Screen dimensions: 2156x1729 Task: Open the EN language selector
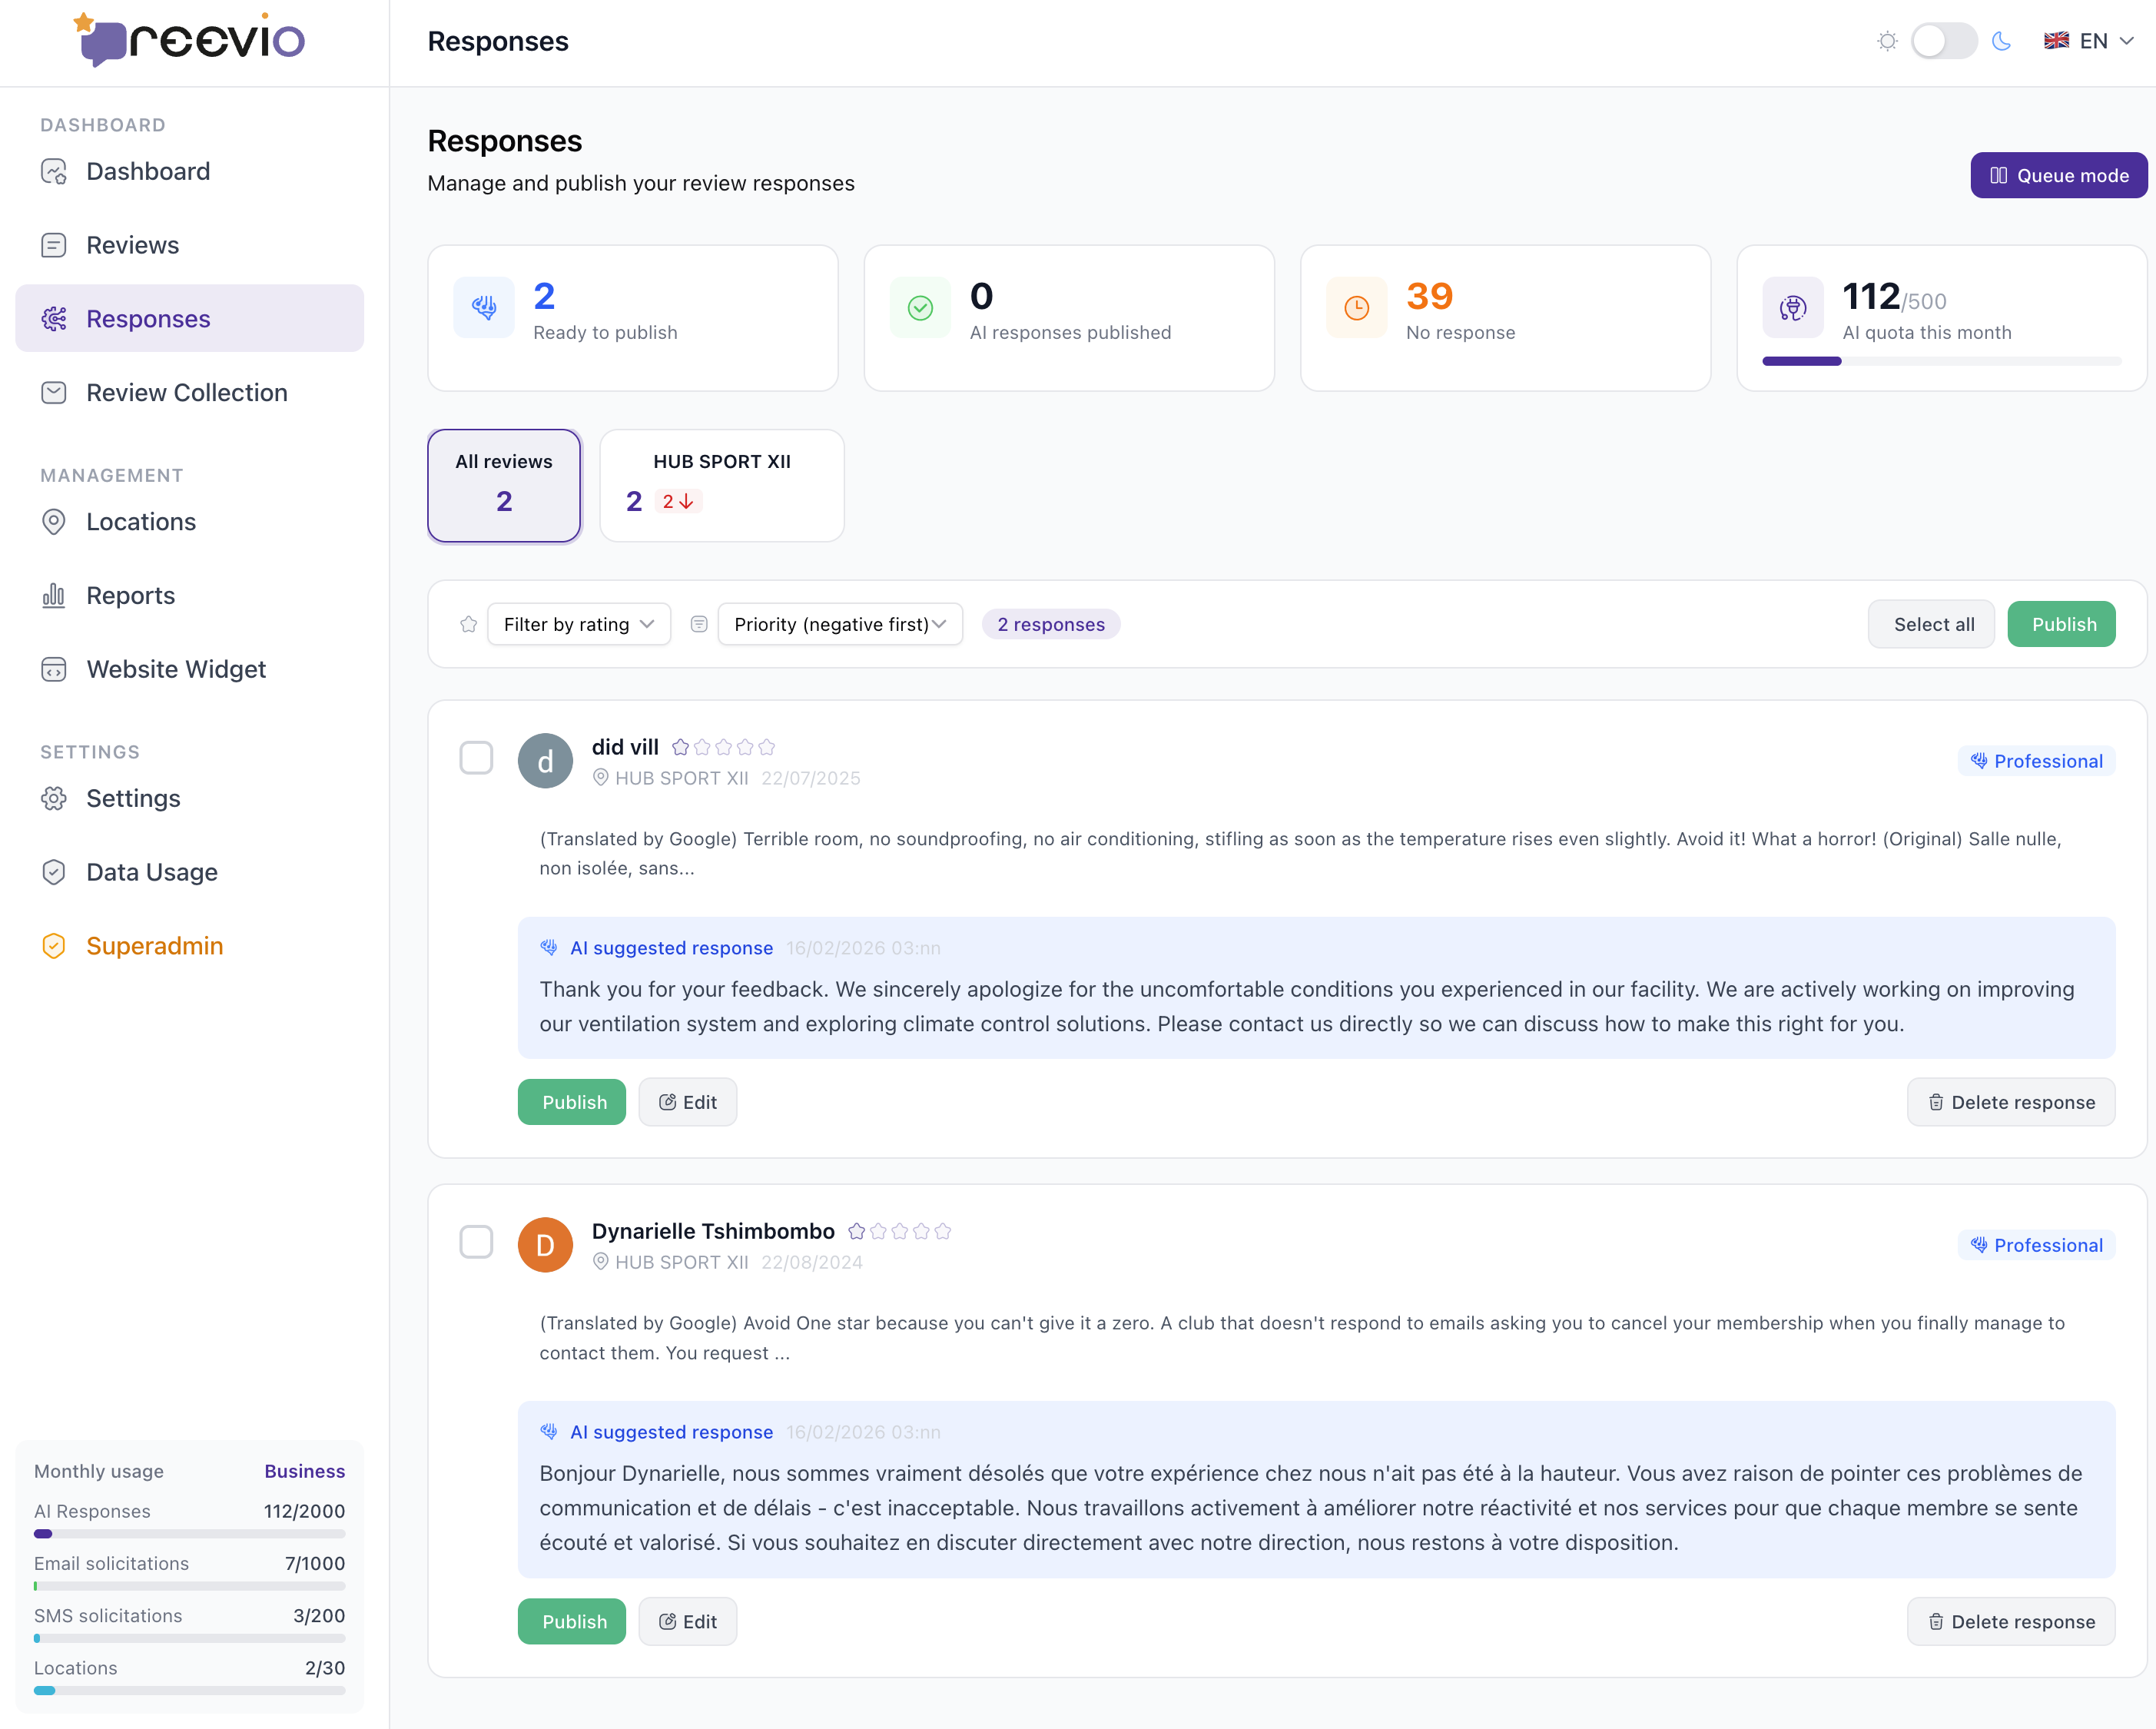[2089, 41]
